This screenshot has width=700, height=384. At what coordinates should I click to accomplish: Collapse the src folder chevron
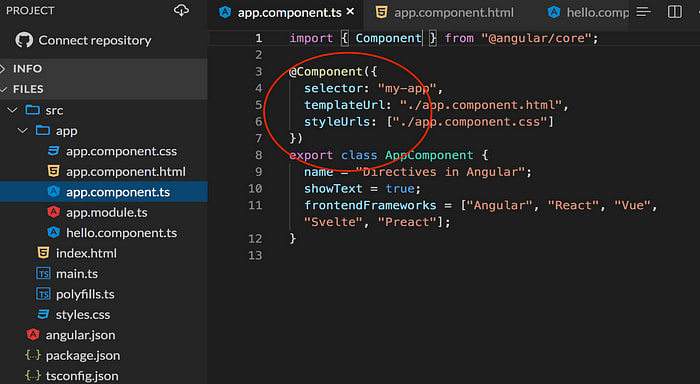[12, 110]
